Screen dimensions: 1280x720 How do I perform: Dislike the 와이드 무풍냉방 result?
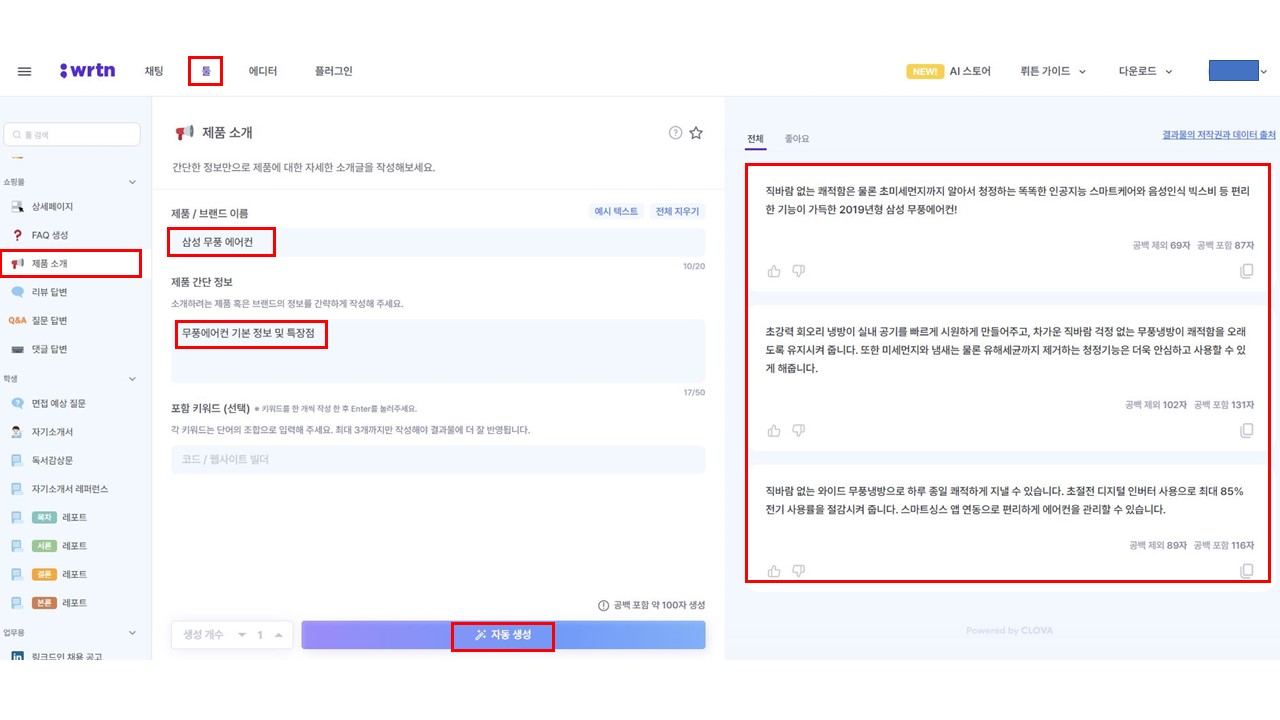(798, 571)
